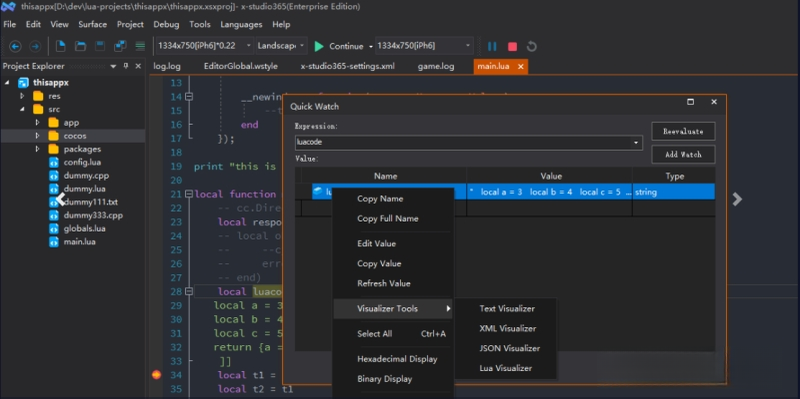
Task: Switch to the log.log tab
Action: pyautogui.click(x=167, y=66)
